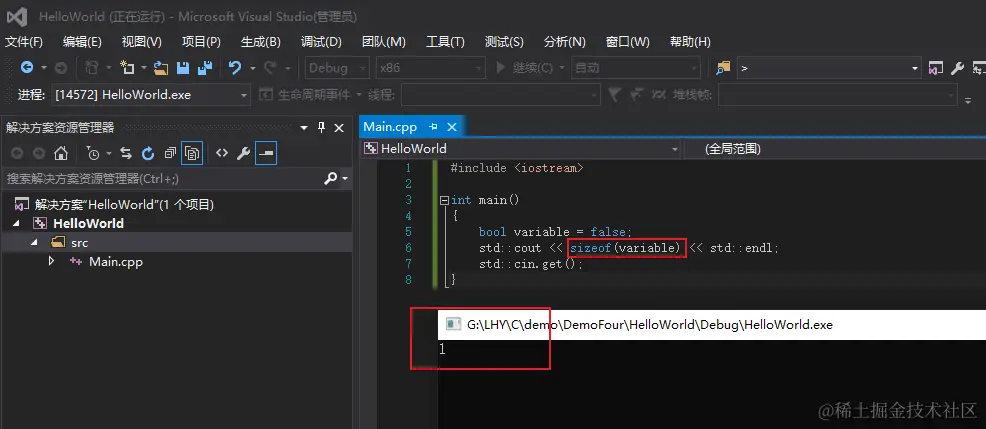The image size is (986, 429).
Task: Click the bool variable = false; line
Action: (555, 232)
